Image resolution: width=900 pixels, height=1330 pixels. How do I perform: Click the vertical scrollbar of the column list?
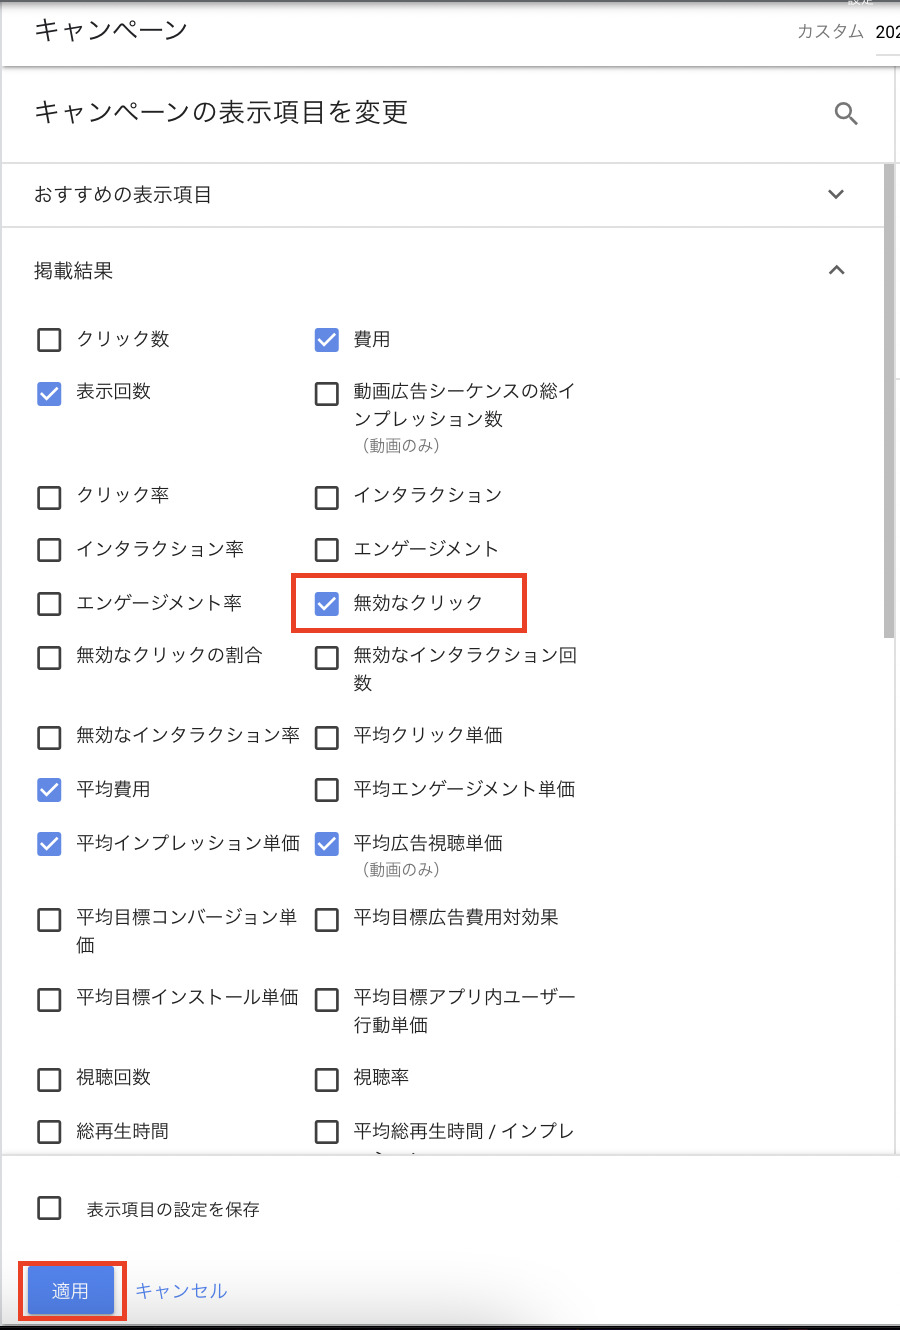tap(889, 400)
